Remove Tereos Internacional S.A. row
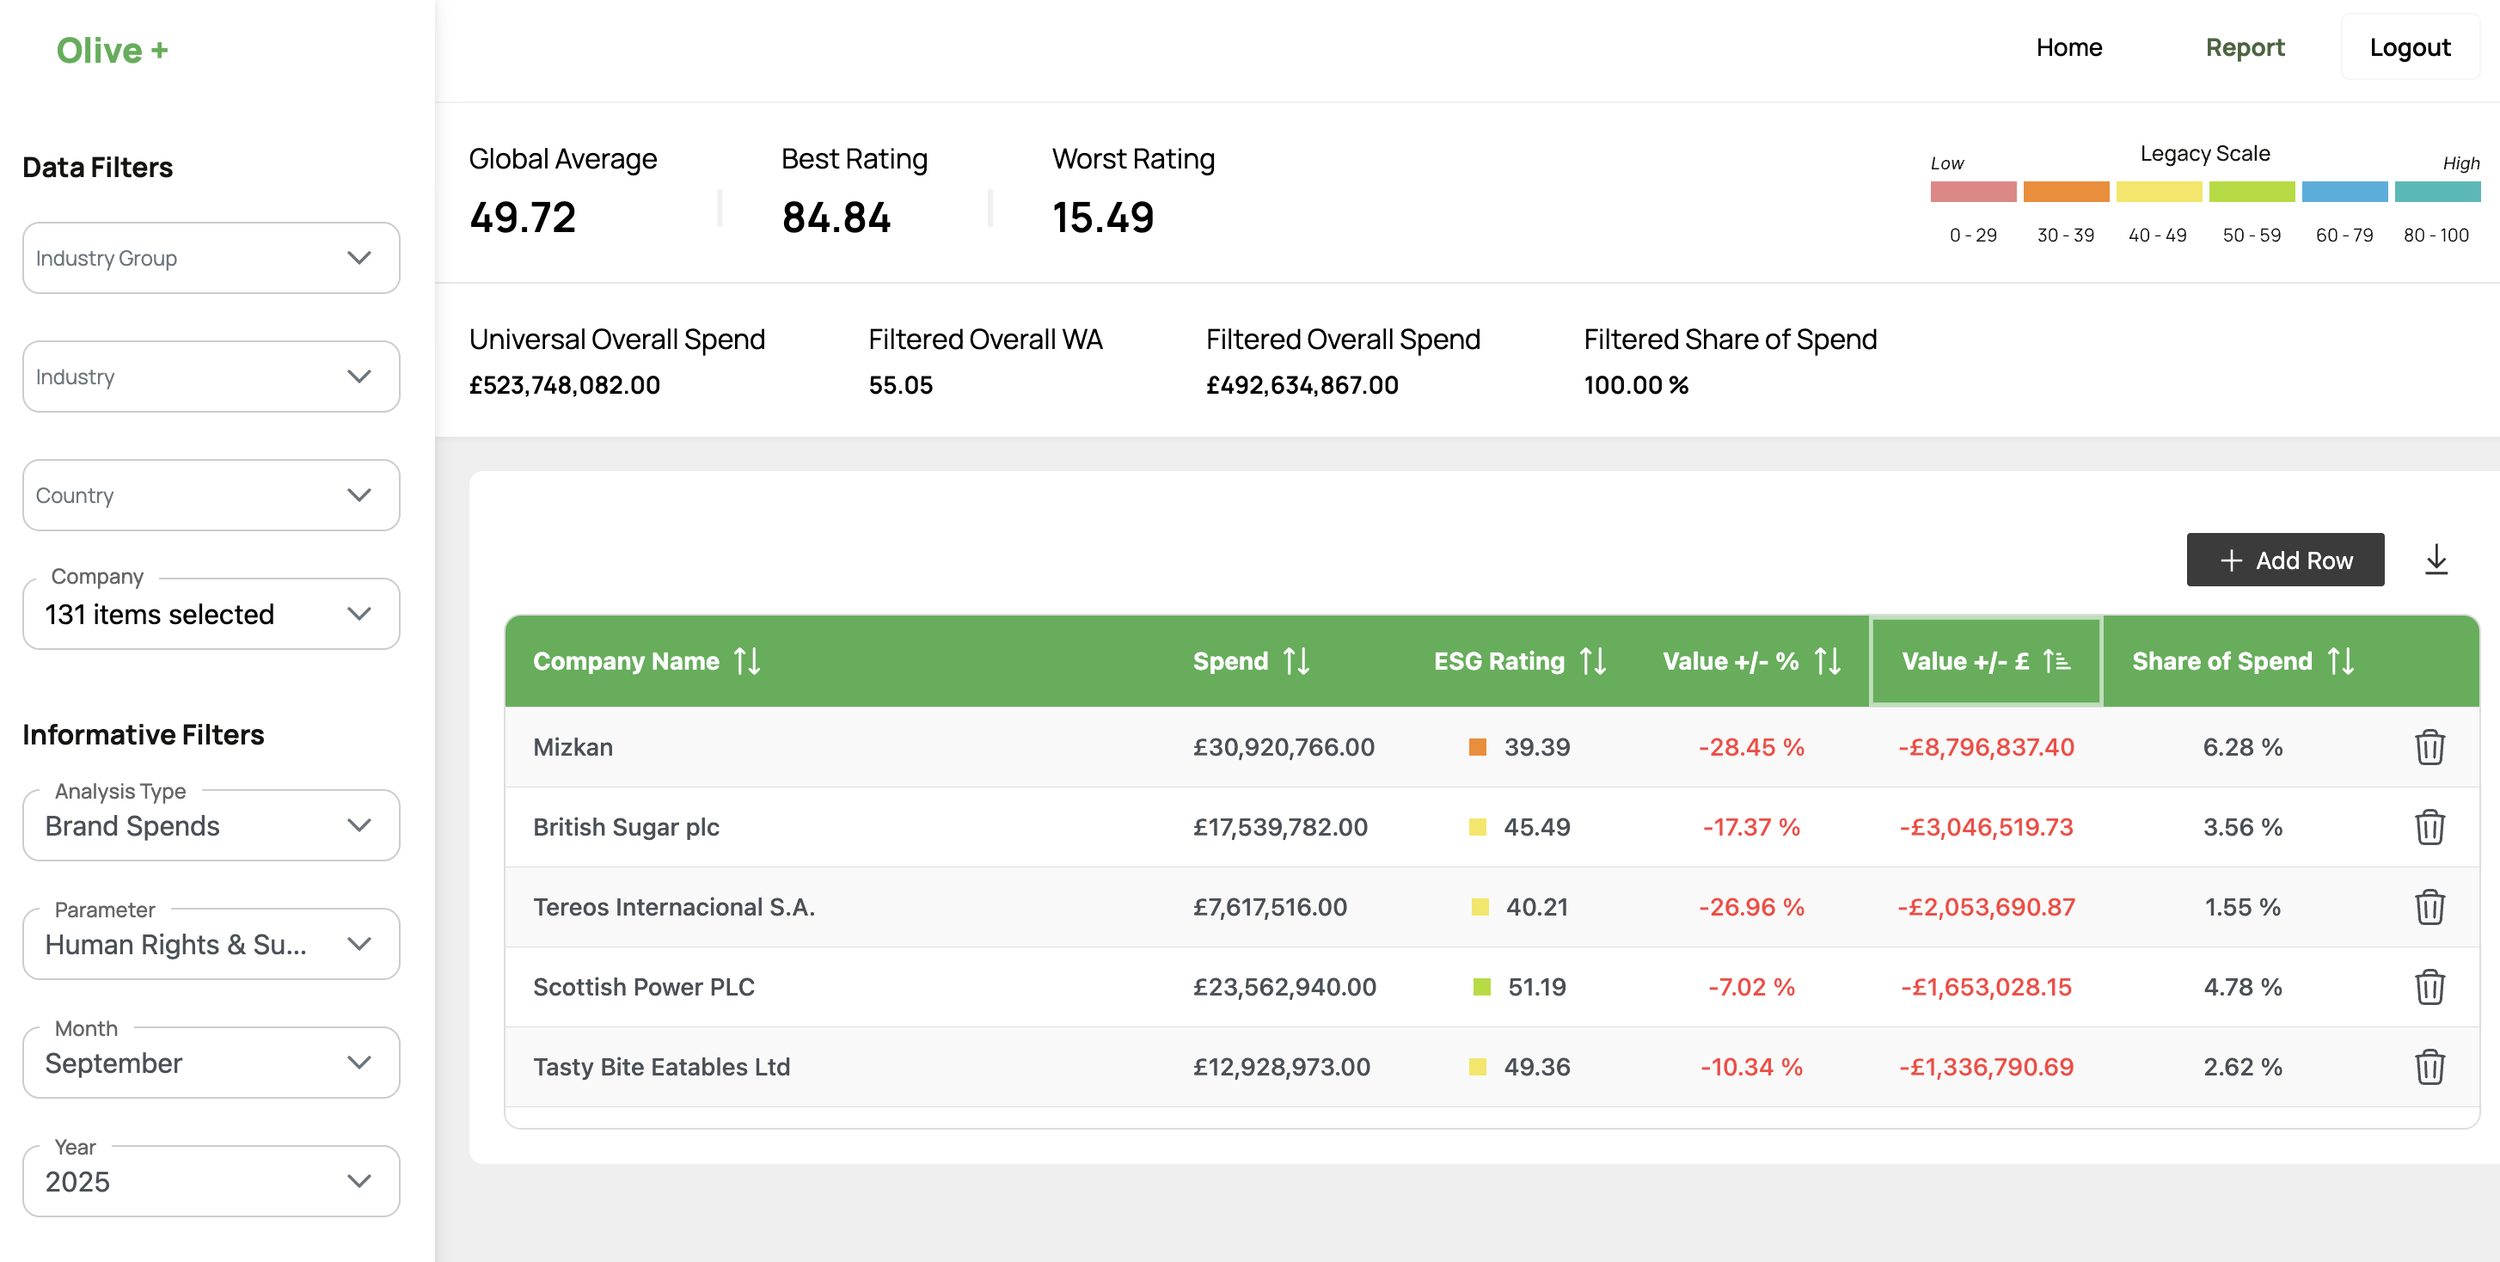The height and width of the screenshot is (1262, 2500). tap(2429, 907)
